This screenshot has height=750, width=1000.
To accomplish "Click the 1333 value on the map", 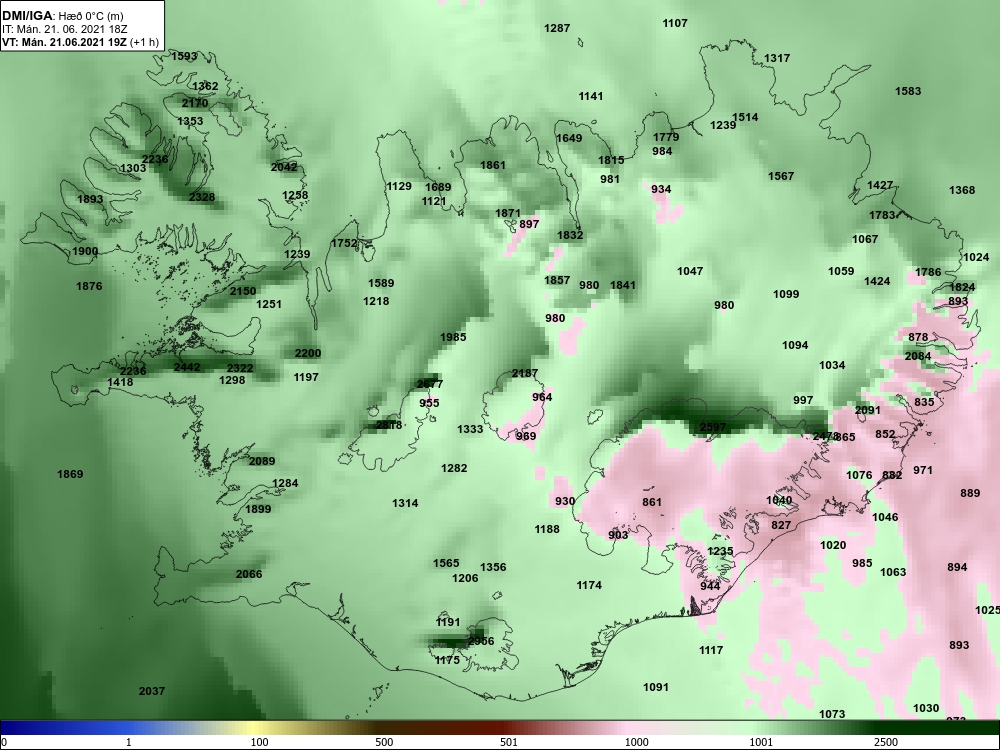I will pos(470,429).
